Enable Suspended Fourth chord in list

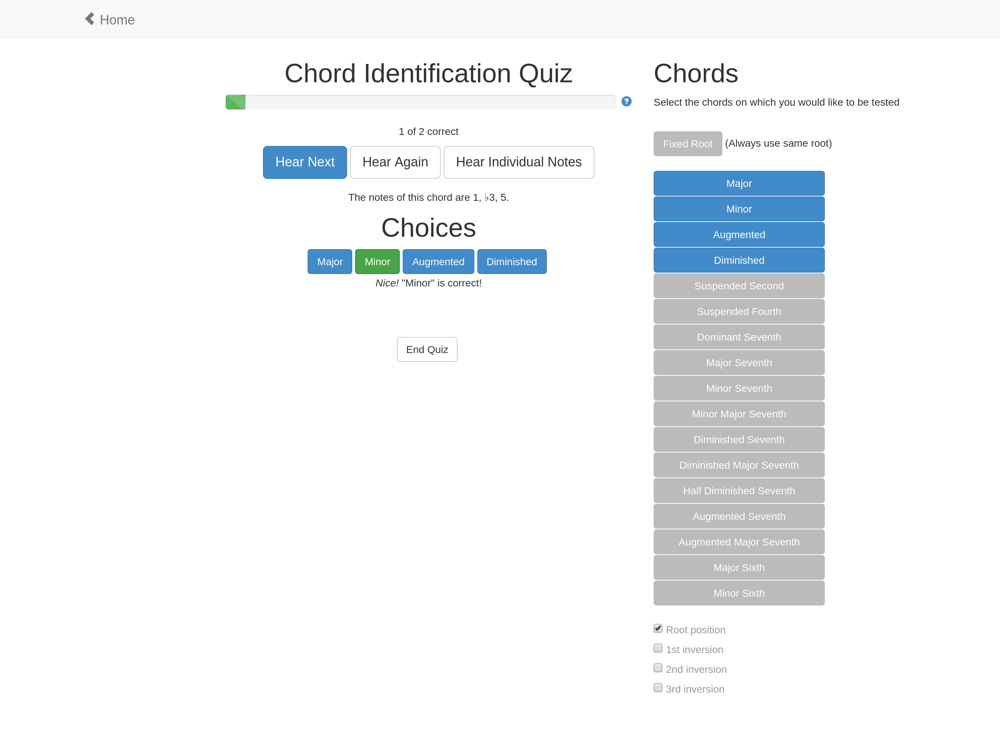[739, 312]
